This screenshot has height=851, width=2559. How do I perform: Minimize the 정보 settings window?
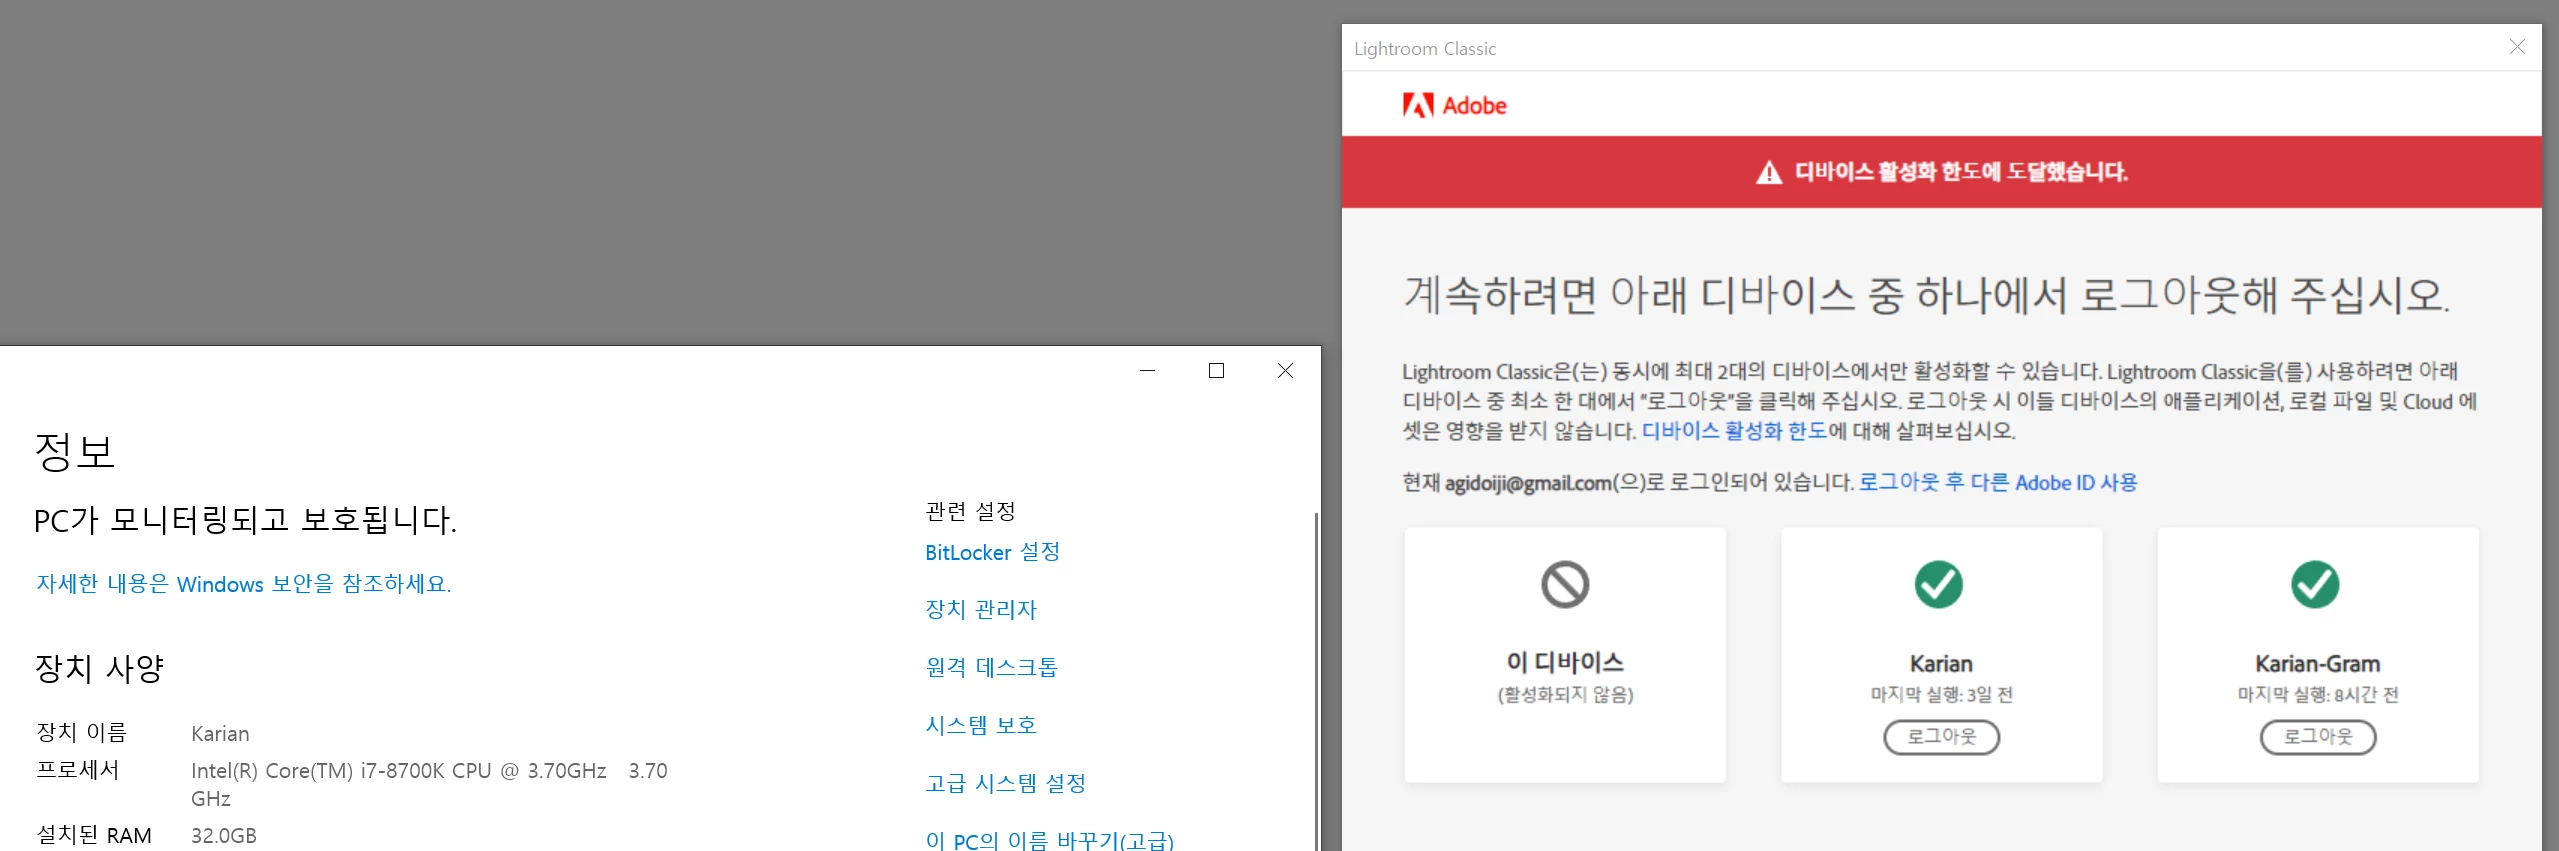tap(1148, 371)
